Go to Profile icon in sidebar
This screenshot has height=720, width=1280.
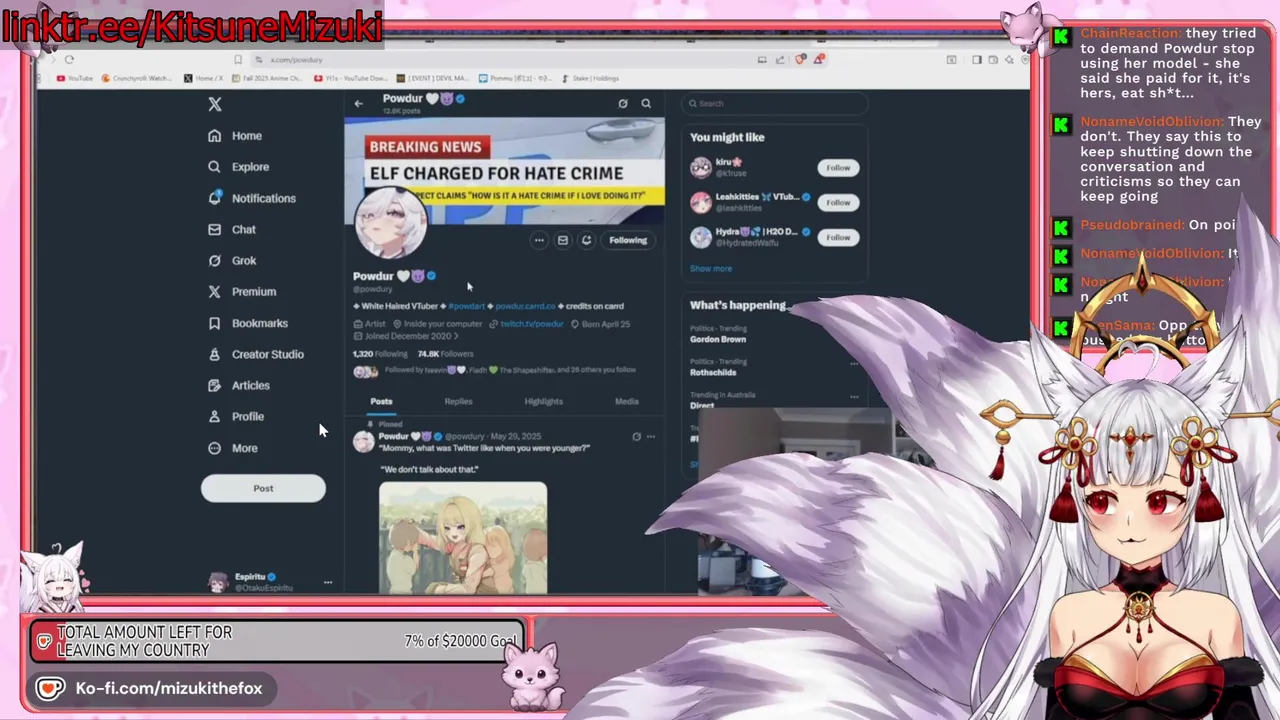point(214,416)
